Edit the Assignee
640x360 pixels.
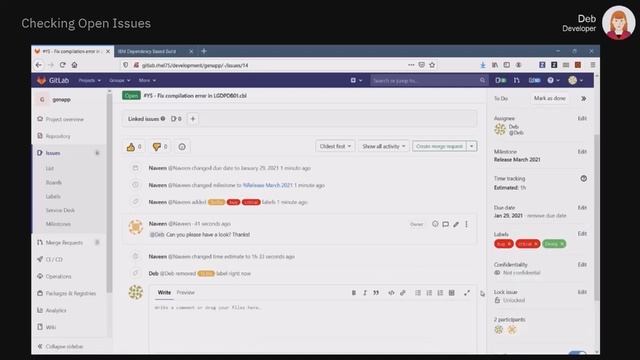point(582,118)
